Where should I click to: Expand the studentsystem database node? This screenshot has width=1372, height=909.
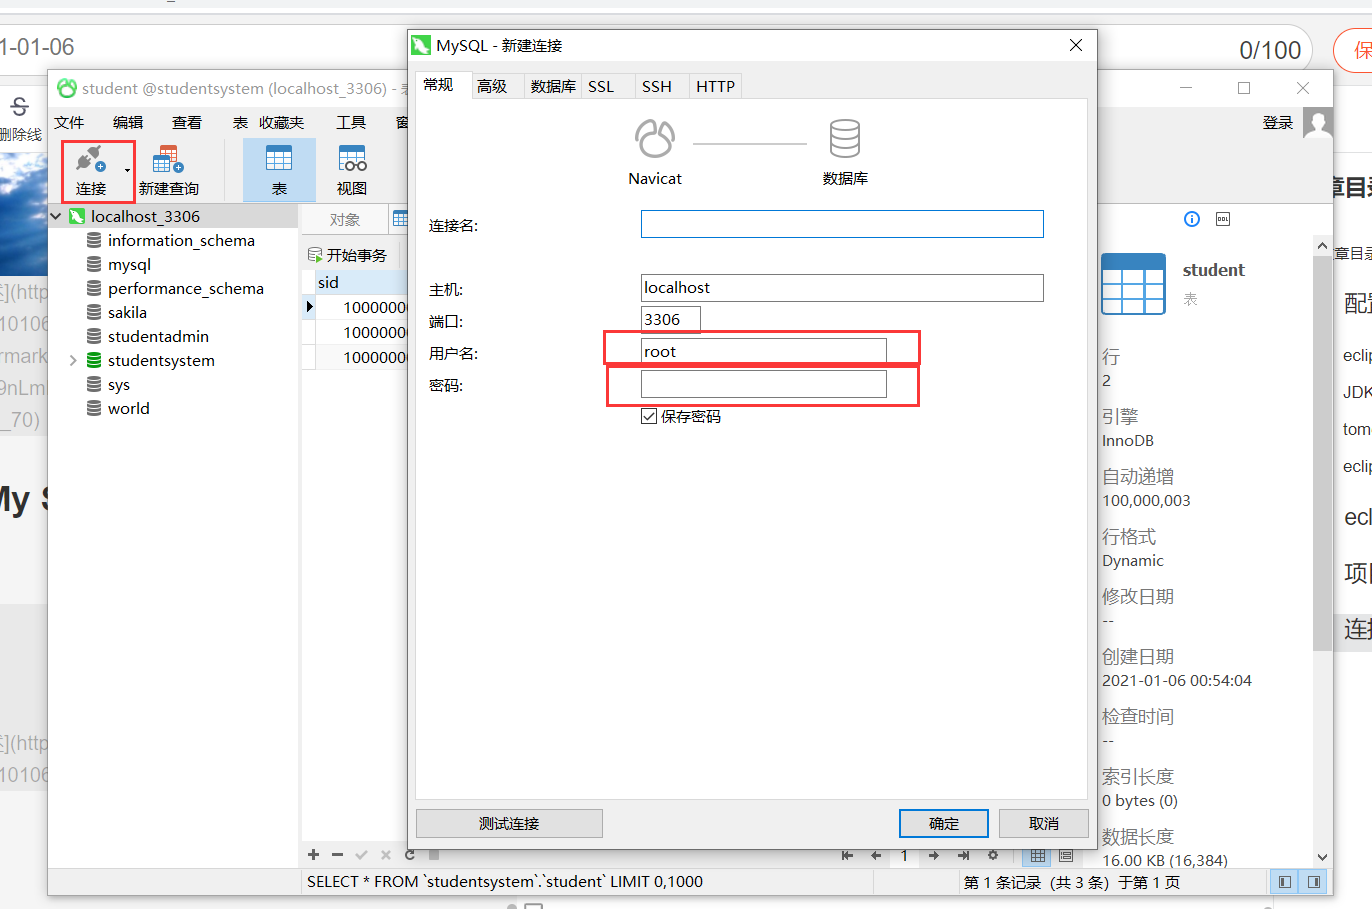click(x=73, y=360)
